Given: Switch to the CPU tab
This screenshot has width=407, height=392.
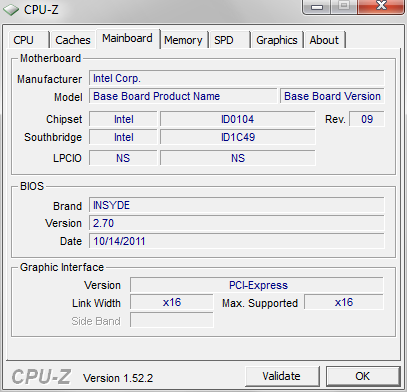Looking at the screenshot, I should pyautogui.click(x=28, y=40).
